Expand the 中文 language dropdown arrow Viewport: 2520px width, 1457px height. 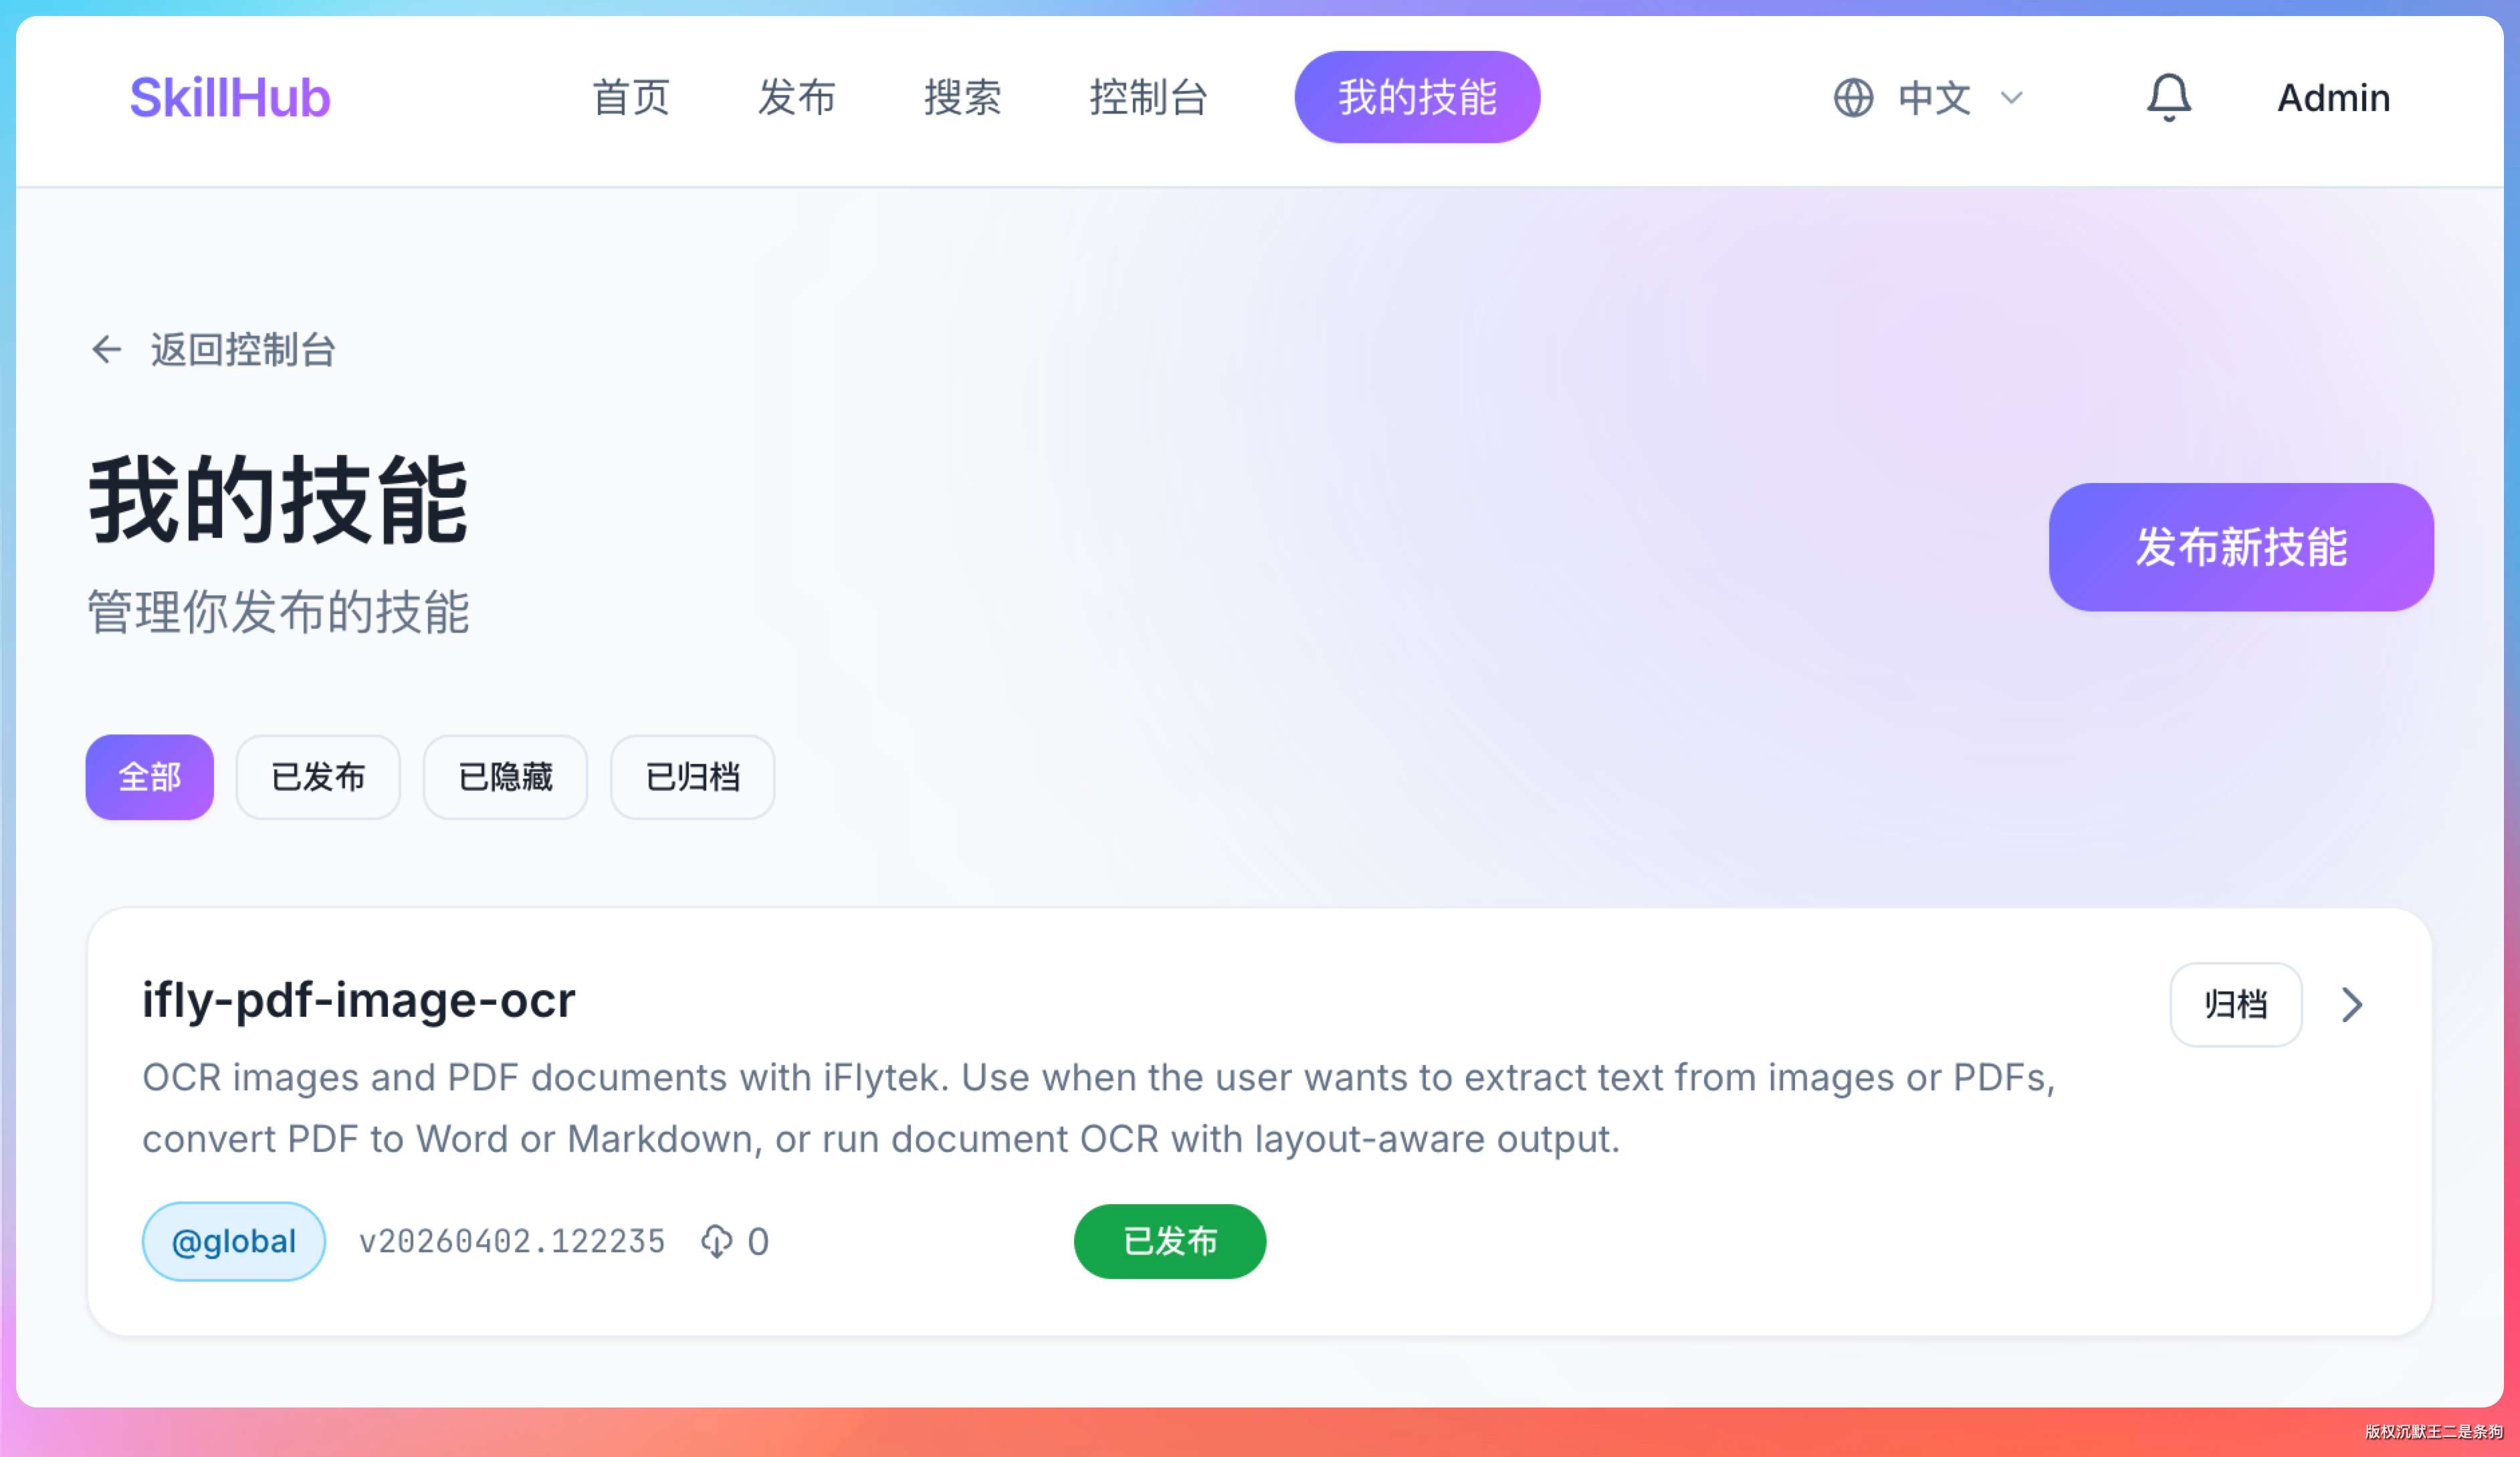[2011, 98]
